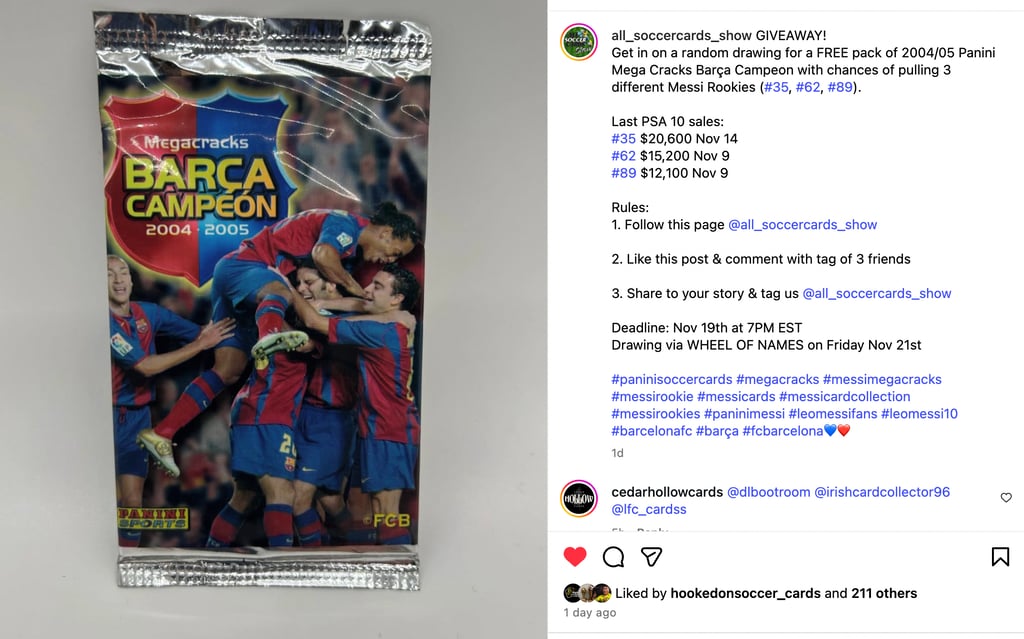Unlike the post via red heart icon
Viewport: 1024px width, 639px height.
[575, 557]
